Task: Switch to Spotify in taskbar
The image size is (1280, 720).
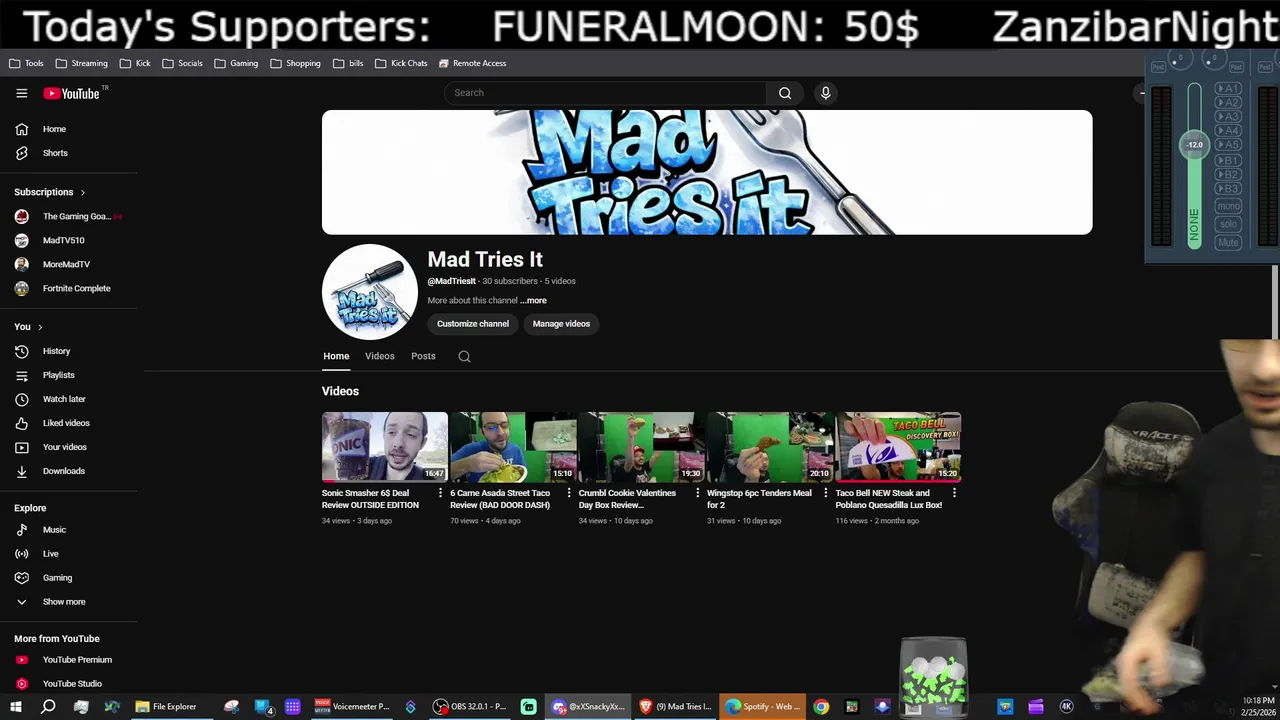Action: coord(763,707)
